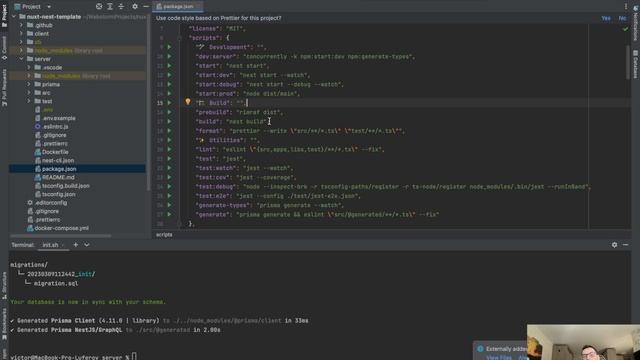Expand the .vscode folder
This screenshot has height=360, width=640.
(29, 67)
